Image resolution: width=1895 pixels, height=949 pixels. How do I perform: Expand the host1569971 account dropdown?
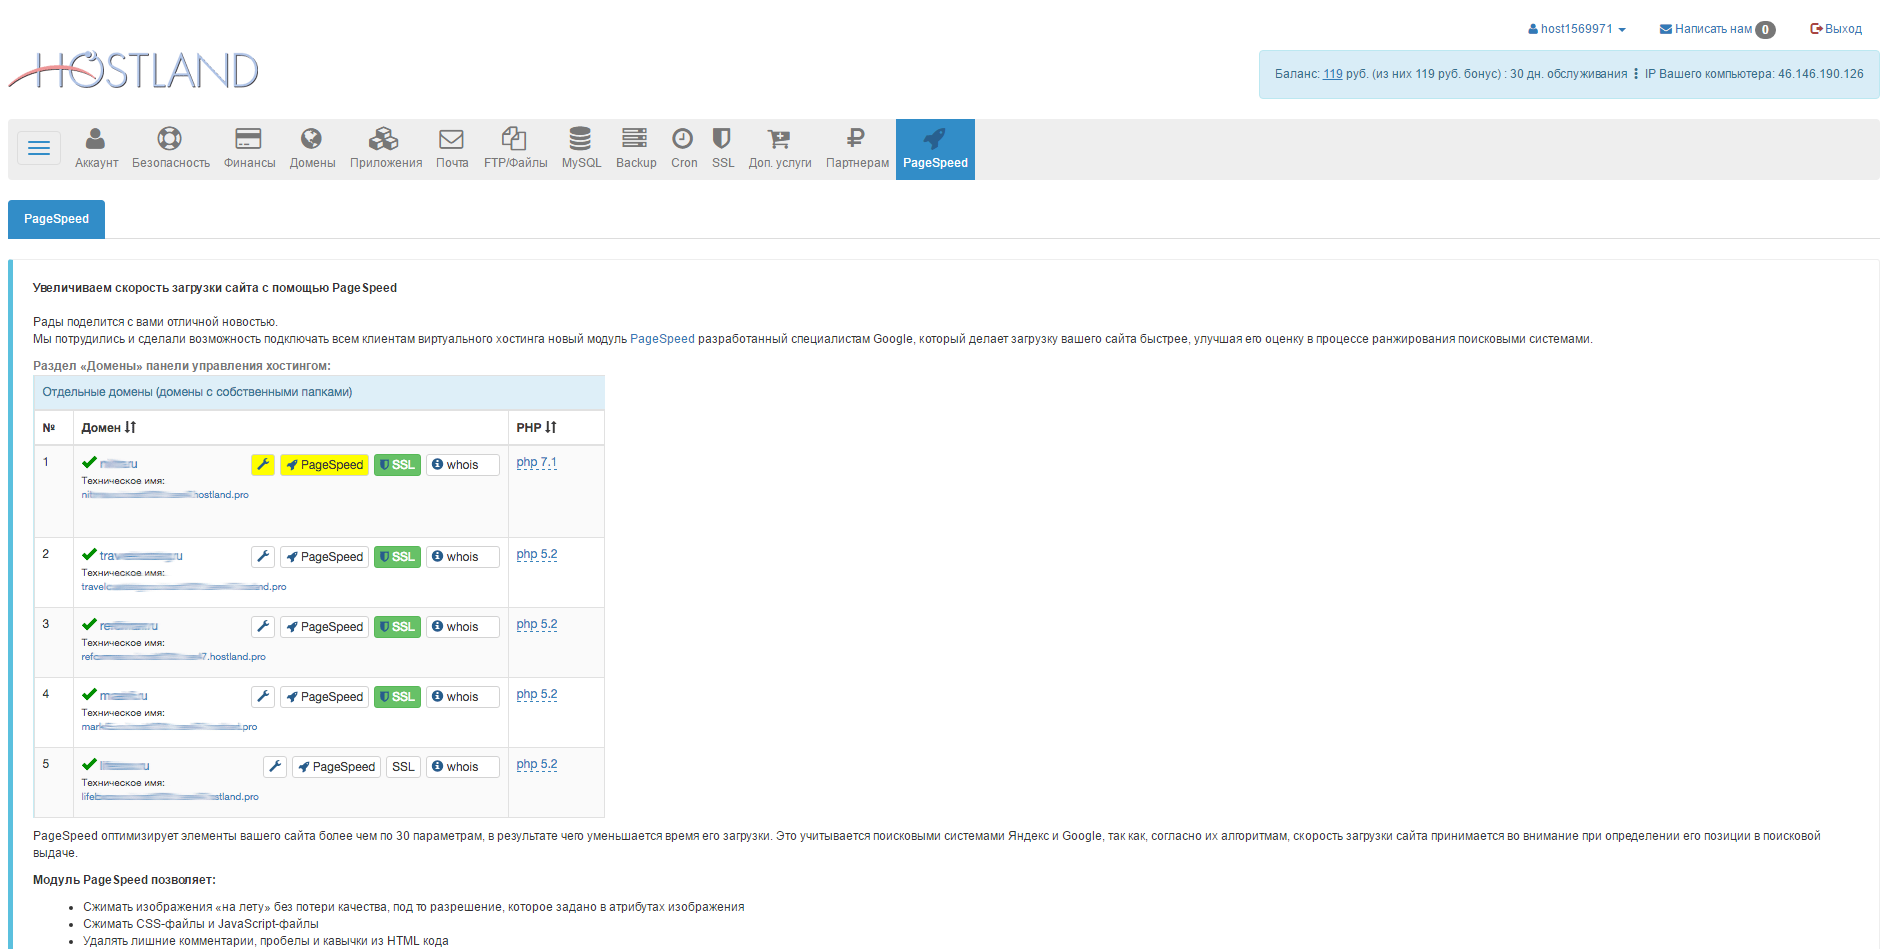point(1577,29)
